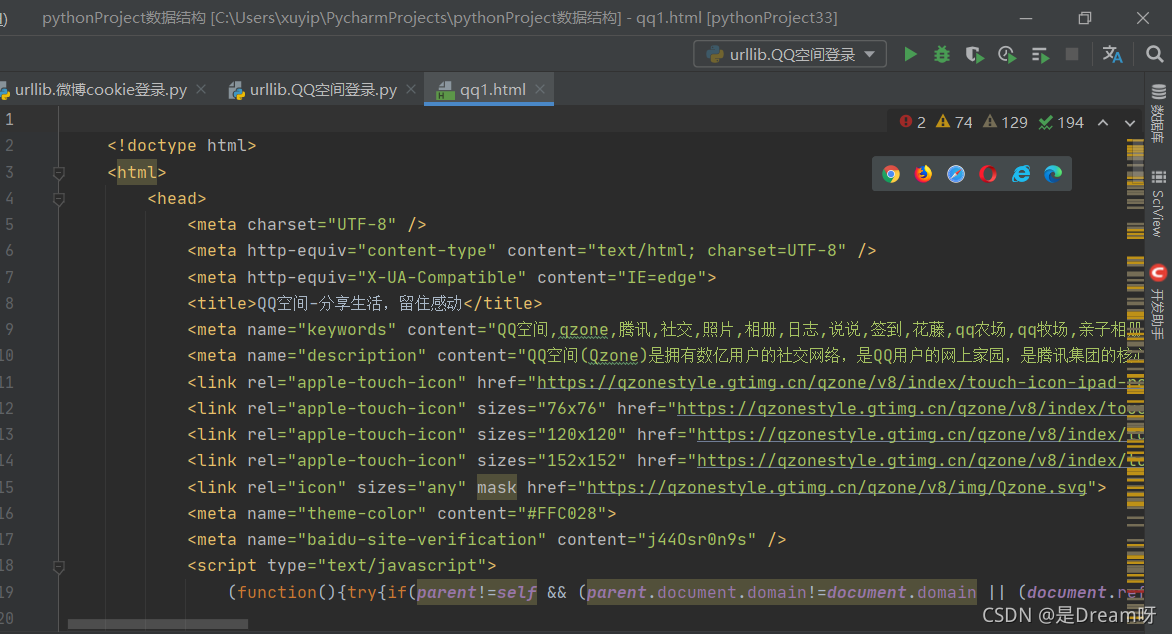Viewport: 1172px width, 634px height.
Task: Preview qq1.html in Safari
Action: coord(955,174)
